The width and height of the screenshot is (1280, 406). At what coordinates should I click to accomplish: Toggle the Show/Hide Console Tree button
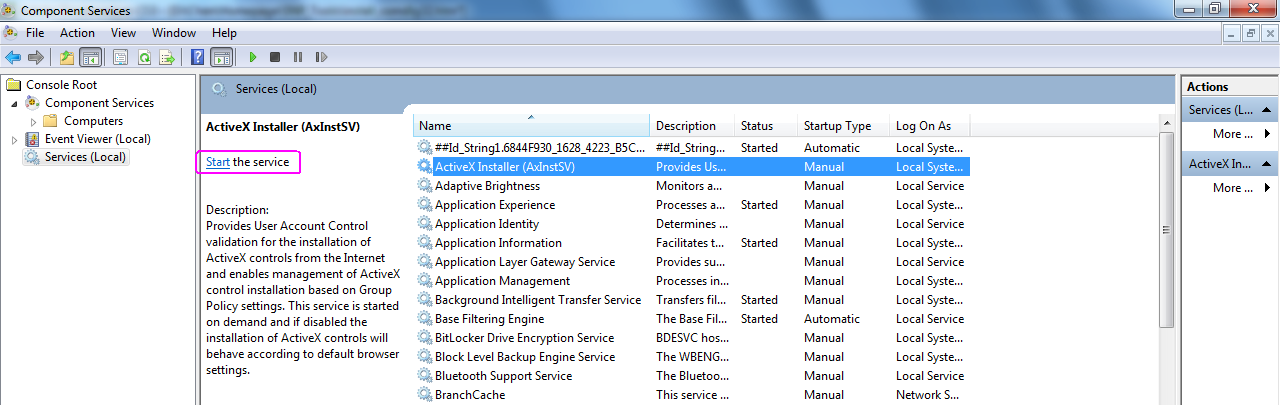click(90, 58)
